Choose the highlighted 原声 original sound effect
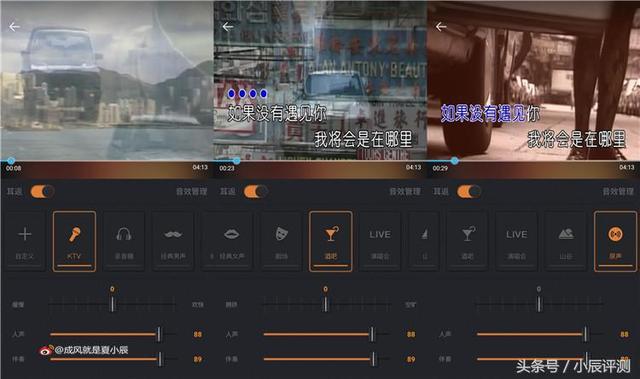640x379 pixels. click(615, 241)
